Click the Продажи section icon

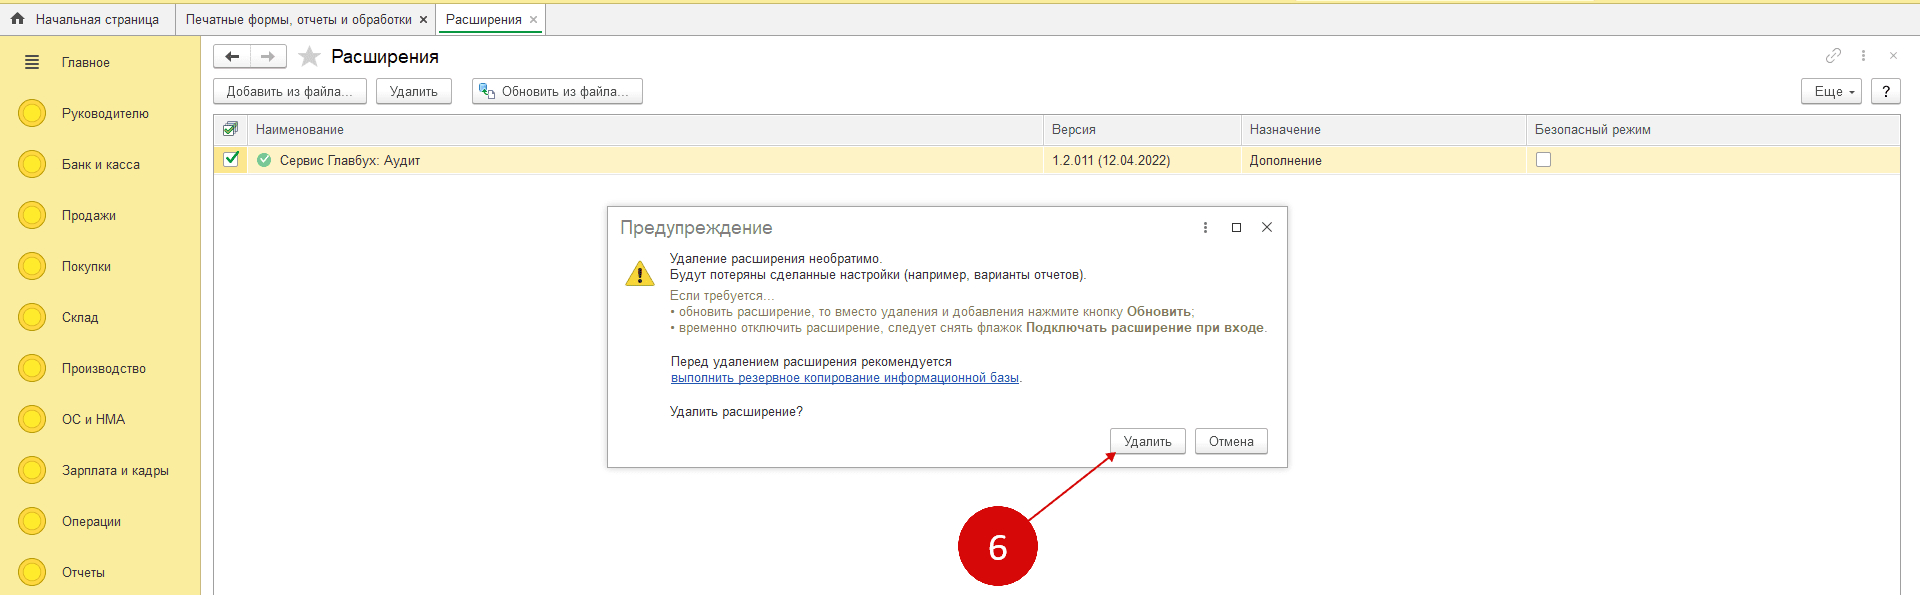click(32, 215)
